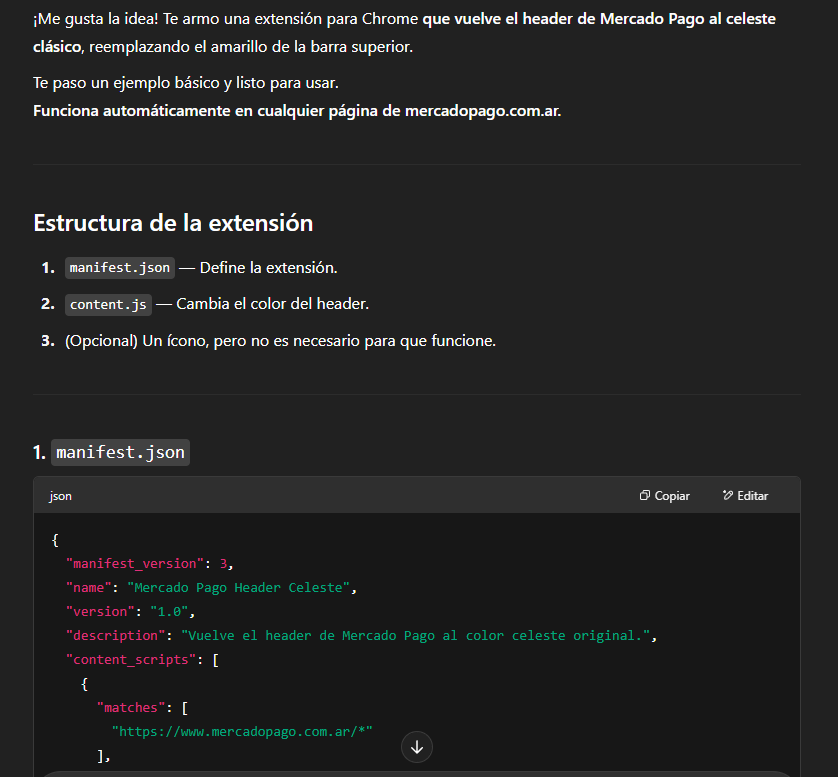This screenshot has height=777, width=838.
Task: Click the 'Estructura de la extensión' heading
Action: 173,223
